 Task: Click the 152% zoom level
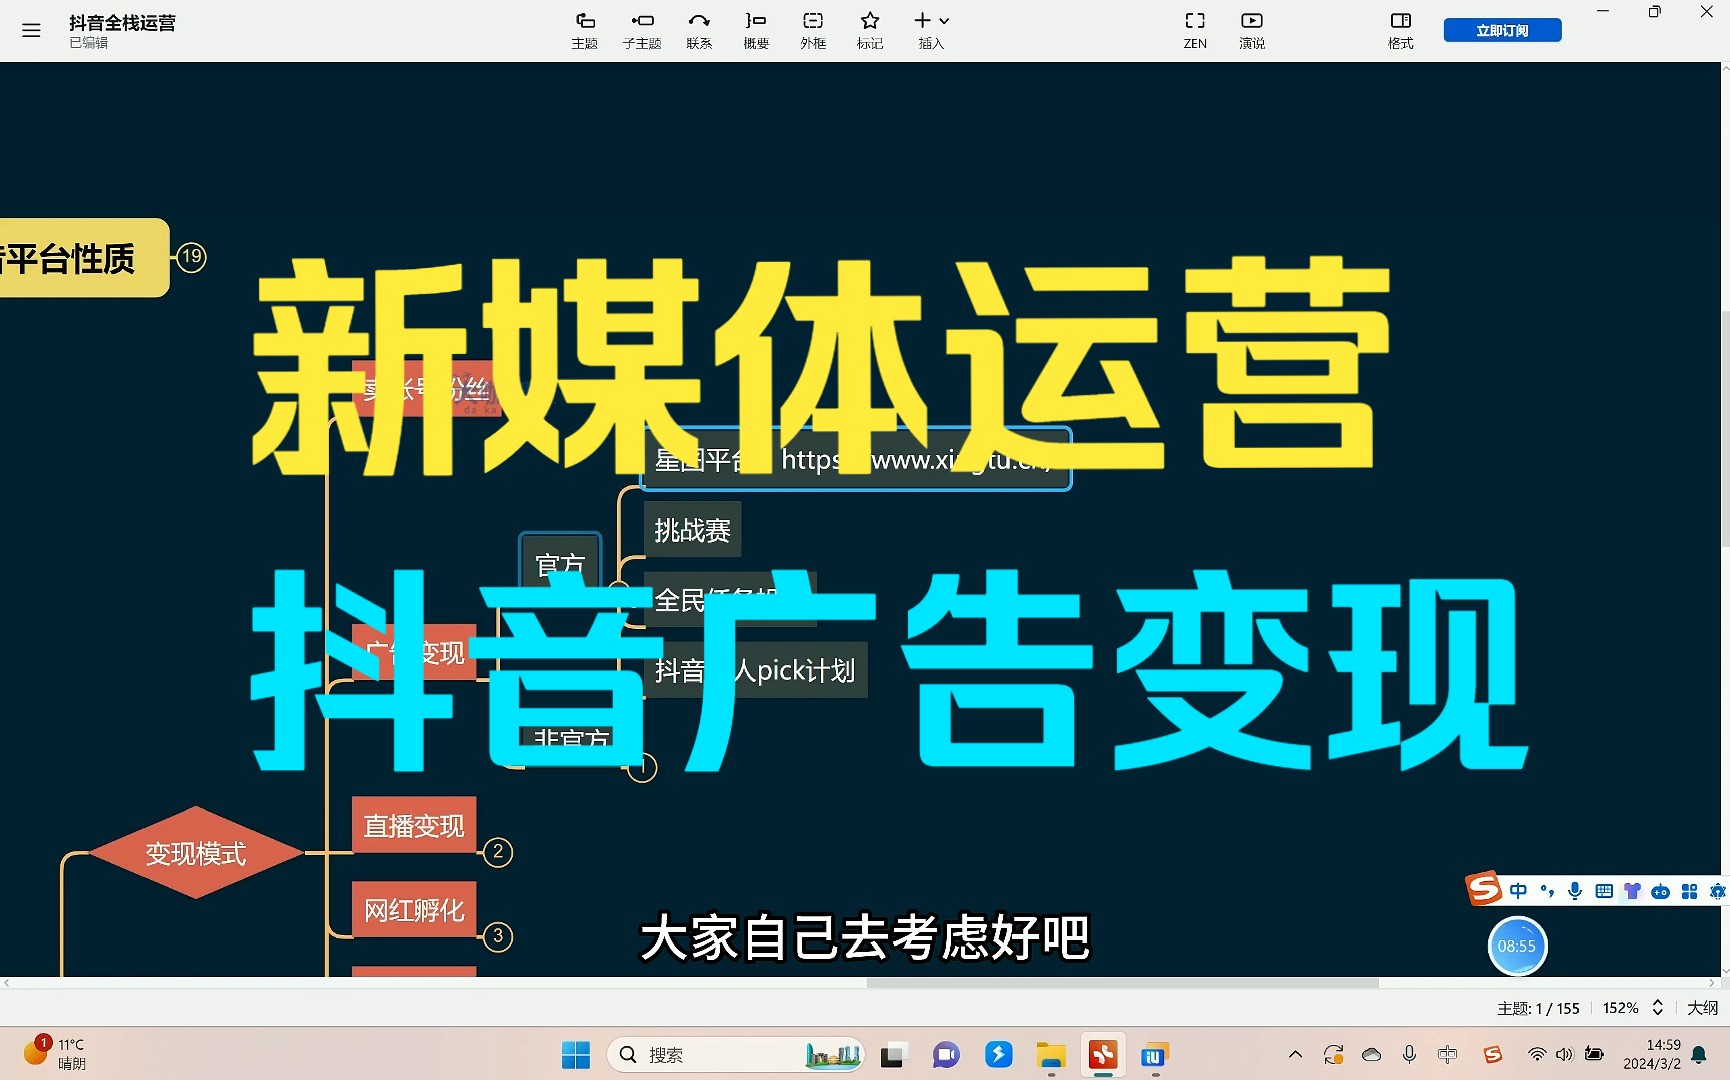click(x=1620, y=1008)
